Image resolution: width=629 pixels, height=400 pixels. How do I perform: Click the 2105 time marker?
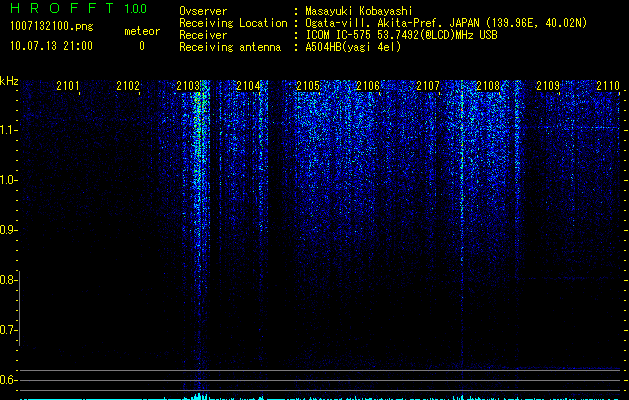pos(308,85)
